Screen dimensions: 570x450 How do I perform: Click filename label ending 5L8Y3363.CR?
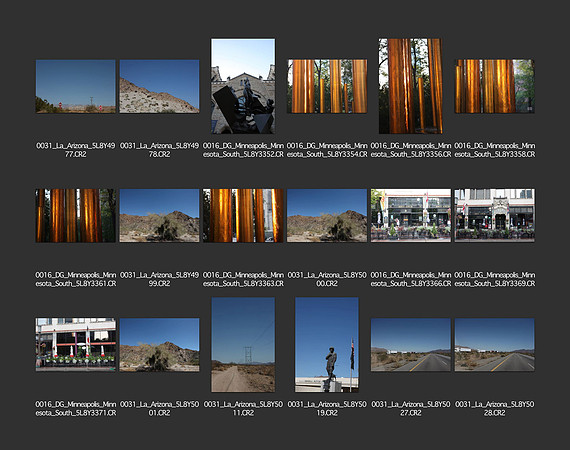pyautogui.click(x=243, y=279)
